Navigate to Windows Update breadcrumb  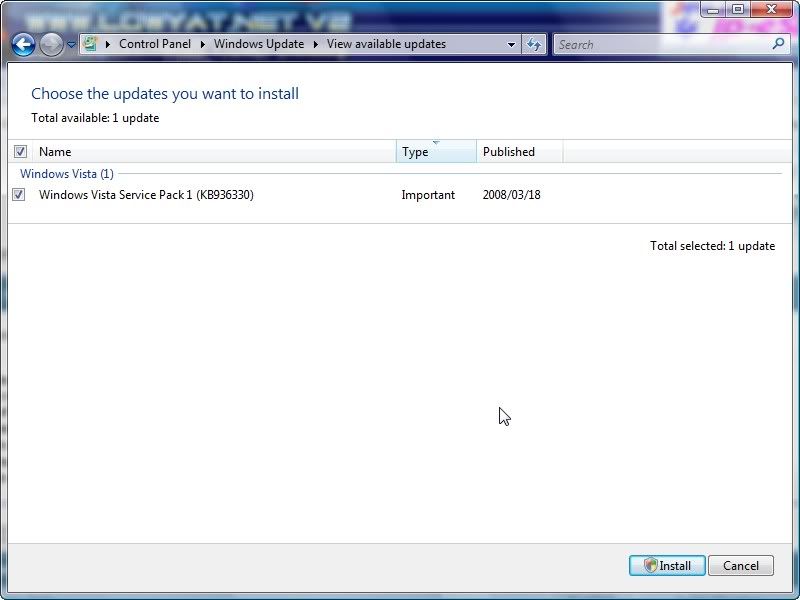(x=258, y=44)
